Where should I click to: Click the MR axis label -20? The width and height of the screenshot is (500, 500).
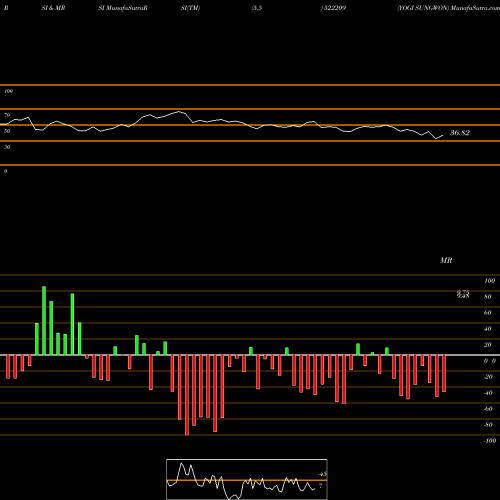click(488, 377)
